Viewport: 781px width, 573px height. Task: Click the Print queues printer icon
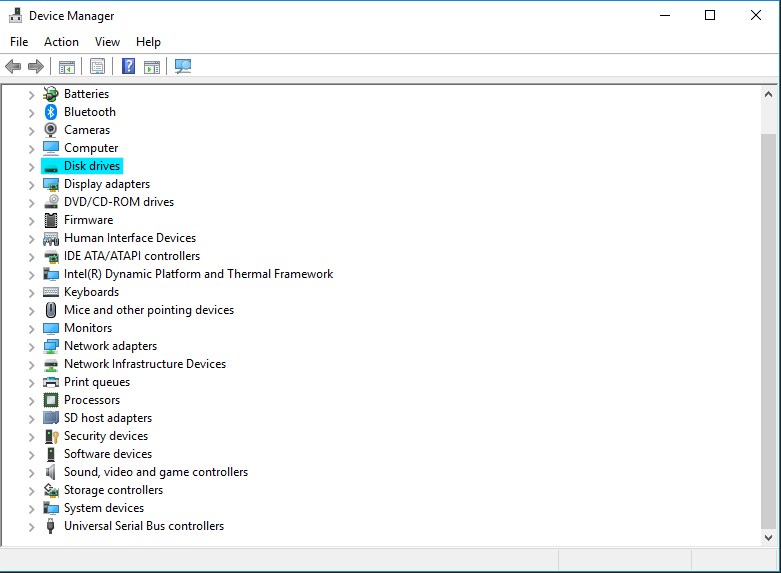[51, 382]
